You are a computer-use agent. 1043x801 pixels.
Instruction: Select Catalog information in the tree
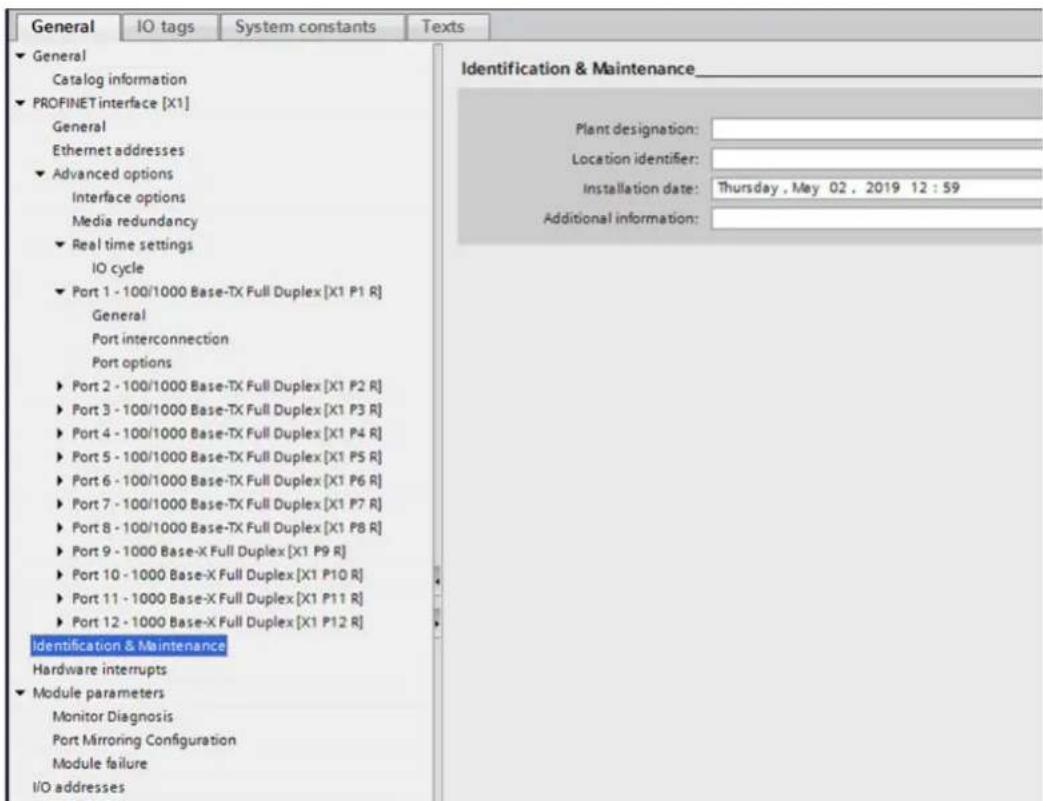(119, 80)
